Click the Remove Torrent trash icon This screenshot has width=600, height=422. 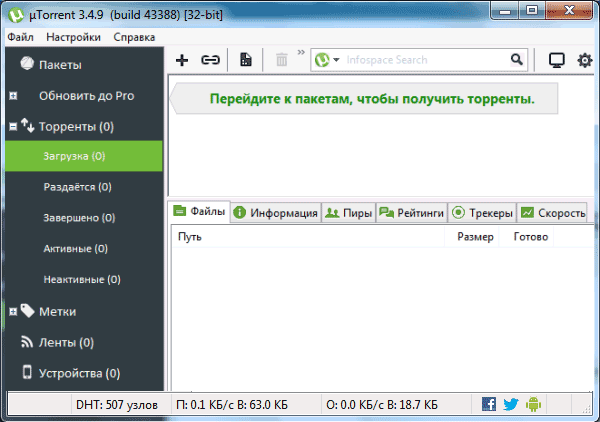(282, 61)
